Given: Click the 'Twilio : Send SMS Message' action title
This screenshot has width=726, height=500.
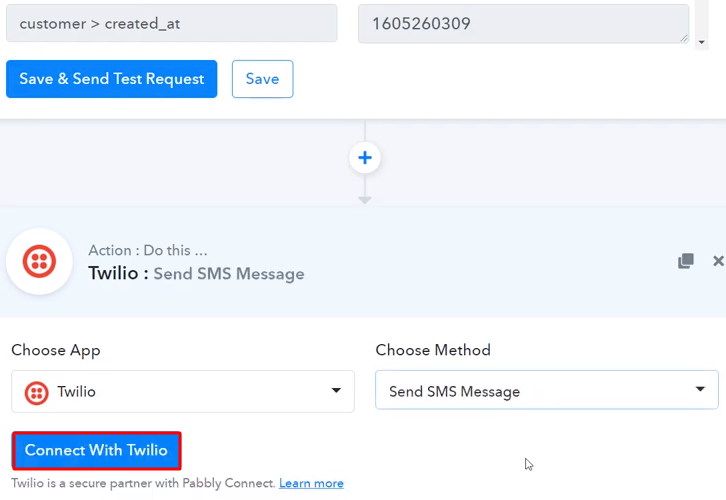Looking at the screenshot, I should (196, 274).
